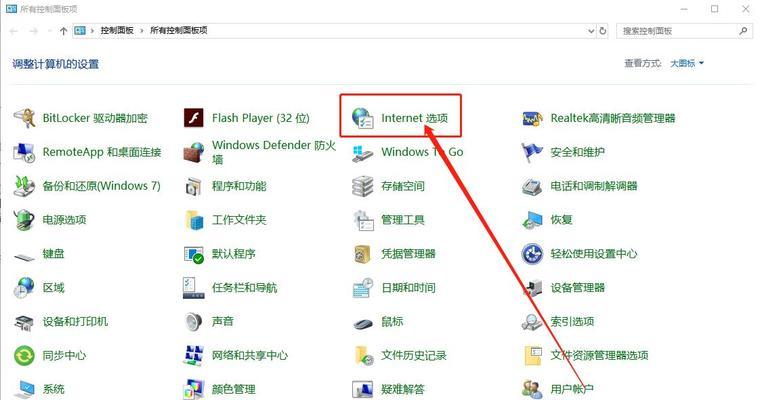
Task: Open the 安全和维护 flag icon
Action: 532,152
